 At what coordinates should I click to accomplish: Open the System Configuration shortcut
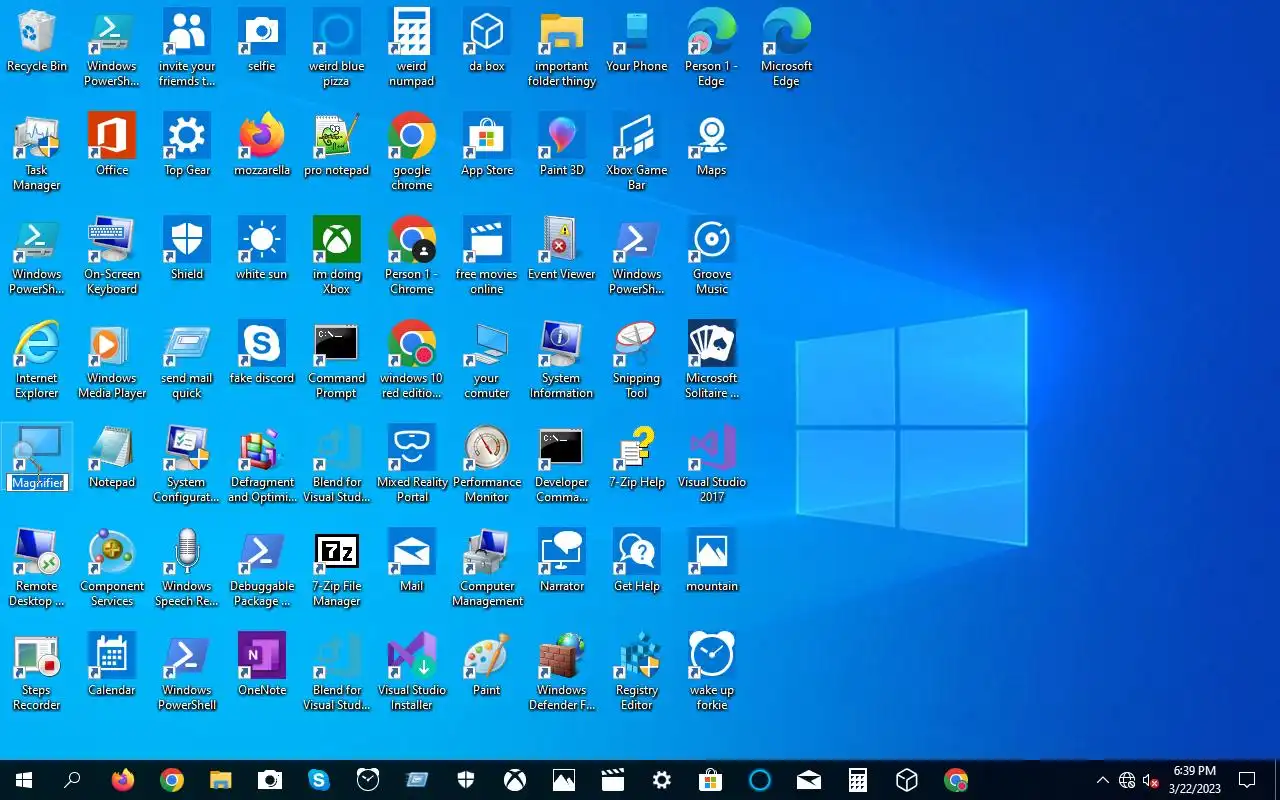coord(187,464)
